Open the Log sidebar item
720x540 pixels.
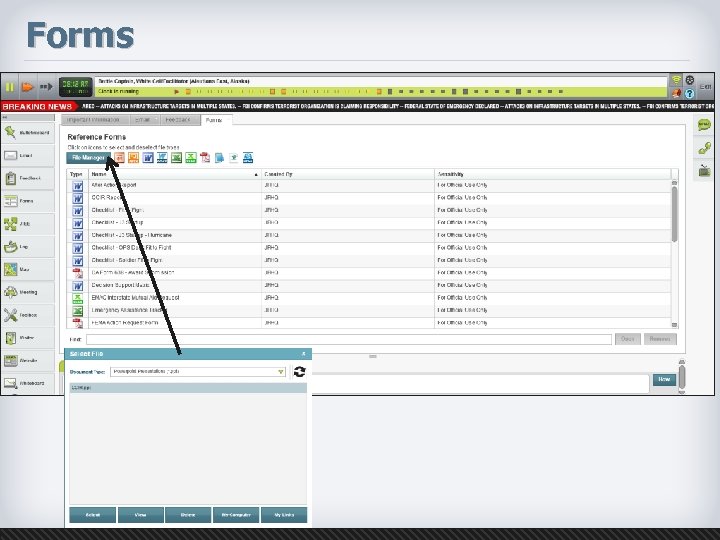[28, 247]
